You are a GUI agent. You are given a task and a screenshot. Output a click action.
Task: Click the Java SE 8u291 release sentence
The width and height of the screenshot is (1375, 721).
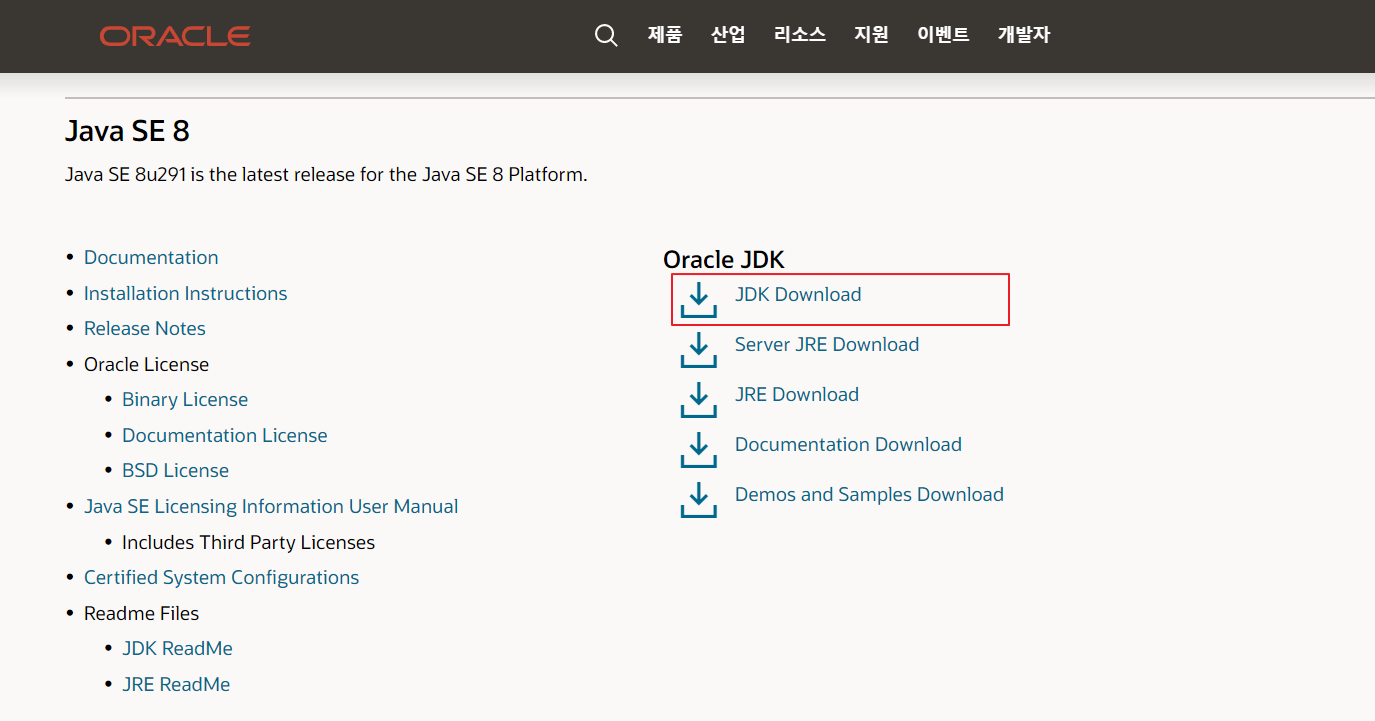326,175
